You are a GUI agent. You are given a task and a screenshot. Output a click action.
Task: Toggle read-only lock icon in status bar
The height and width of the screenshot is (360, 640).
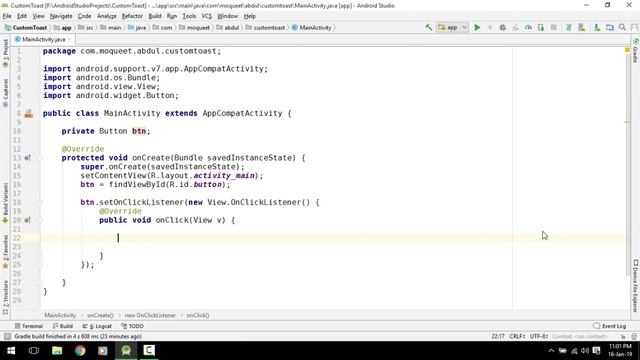623,336
